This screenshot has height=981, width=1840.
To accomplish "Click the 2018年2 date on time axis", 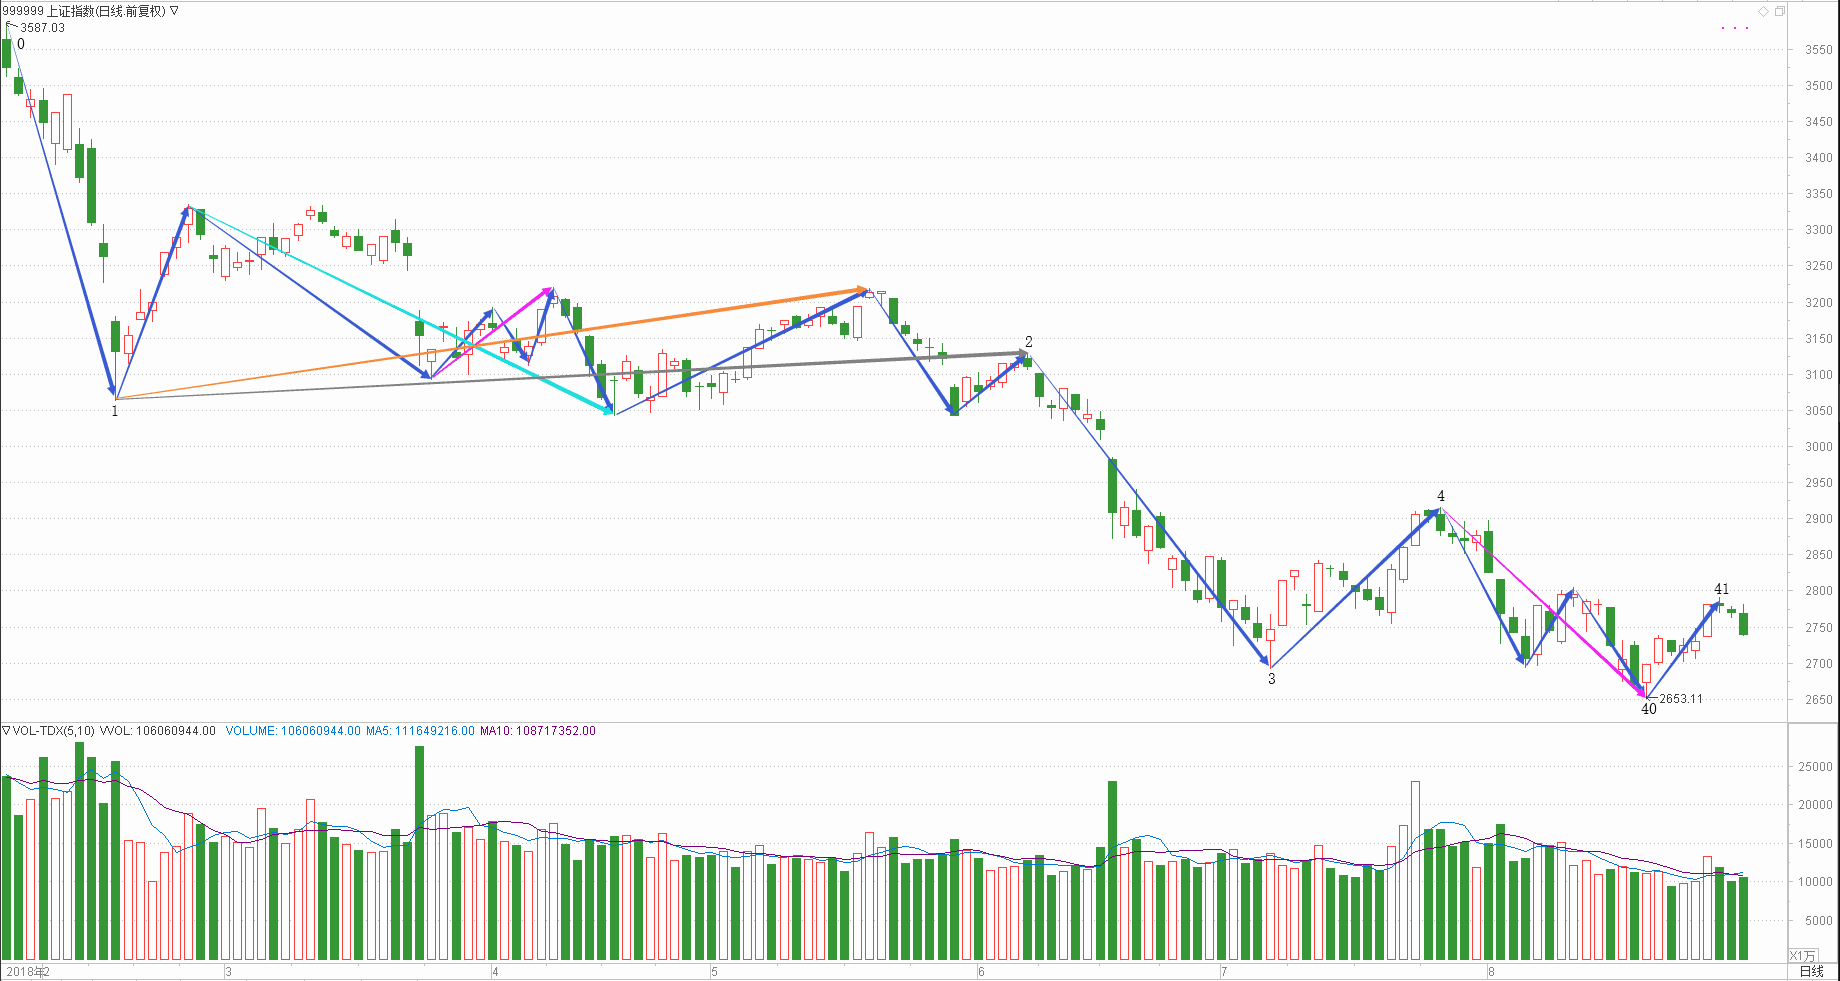I will (x=28, y=971).
